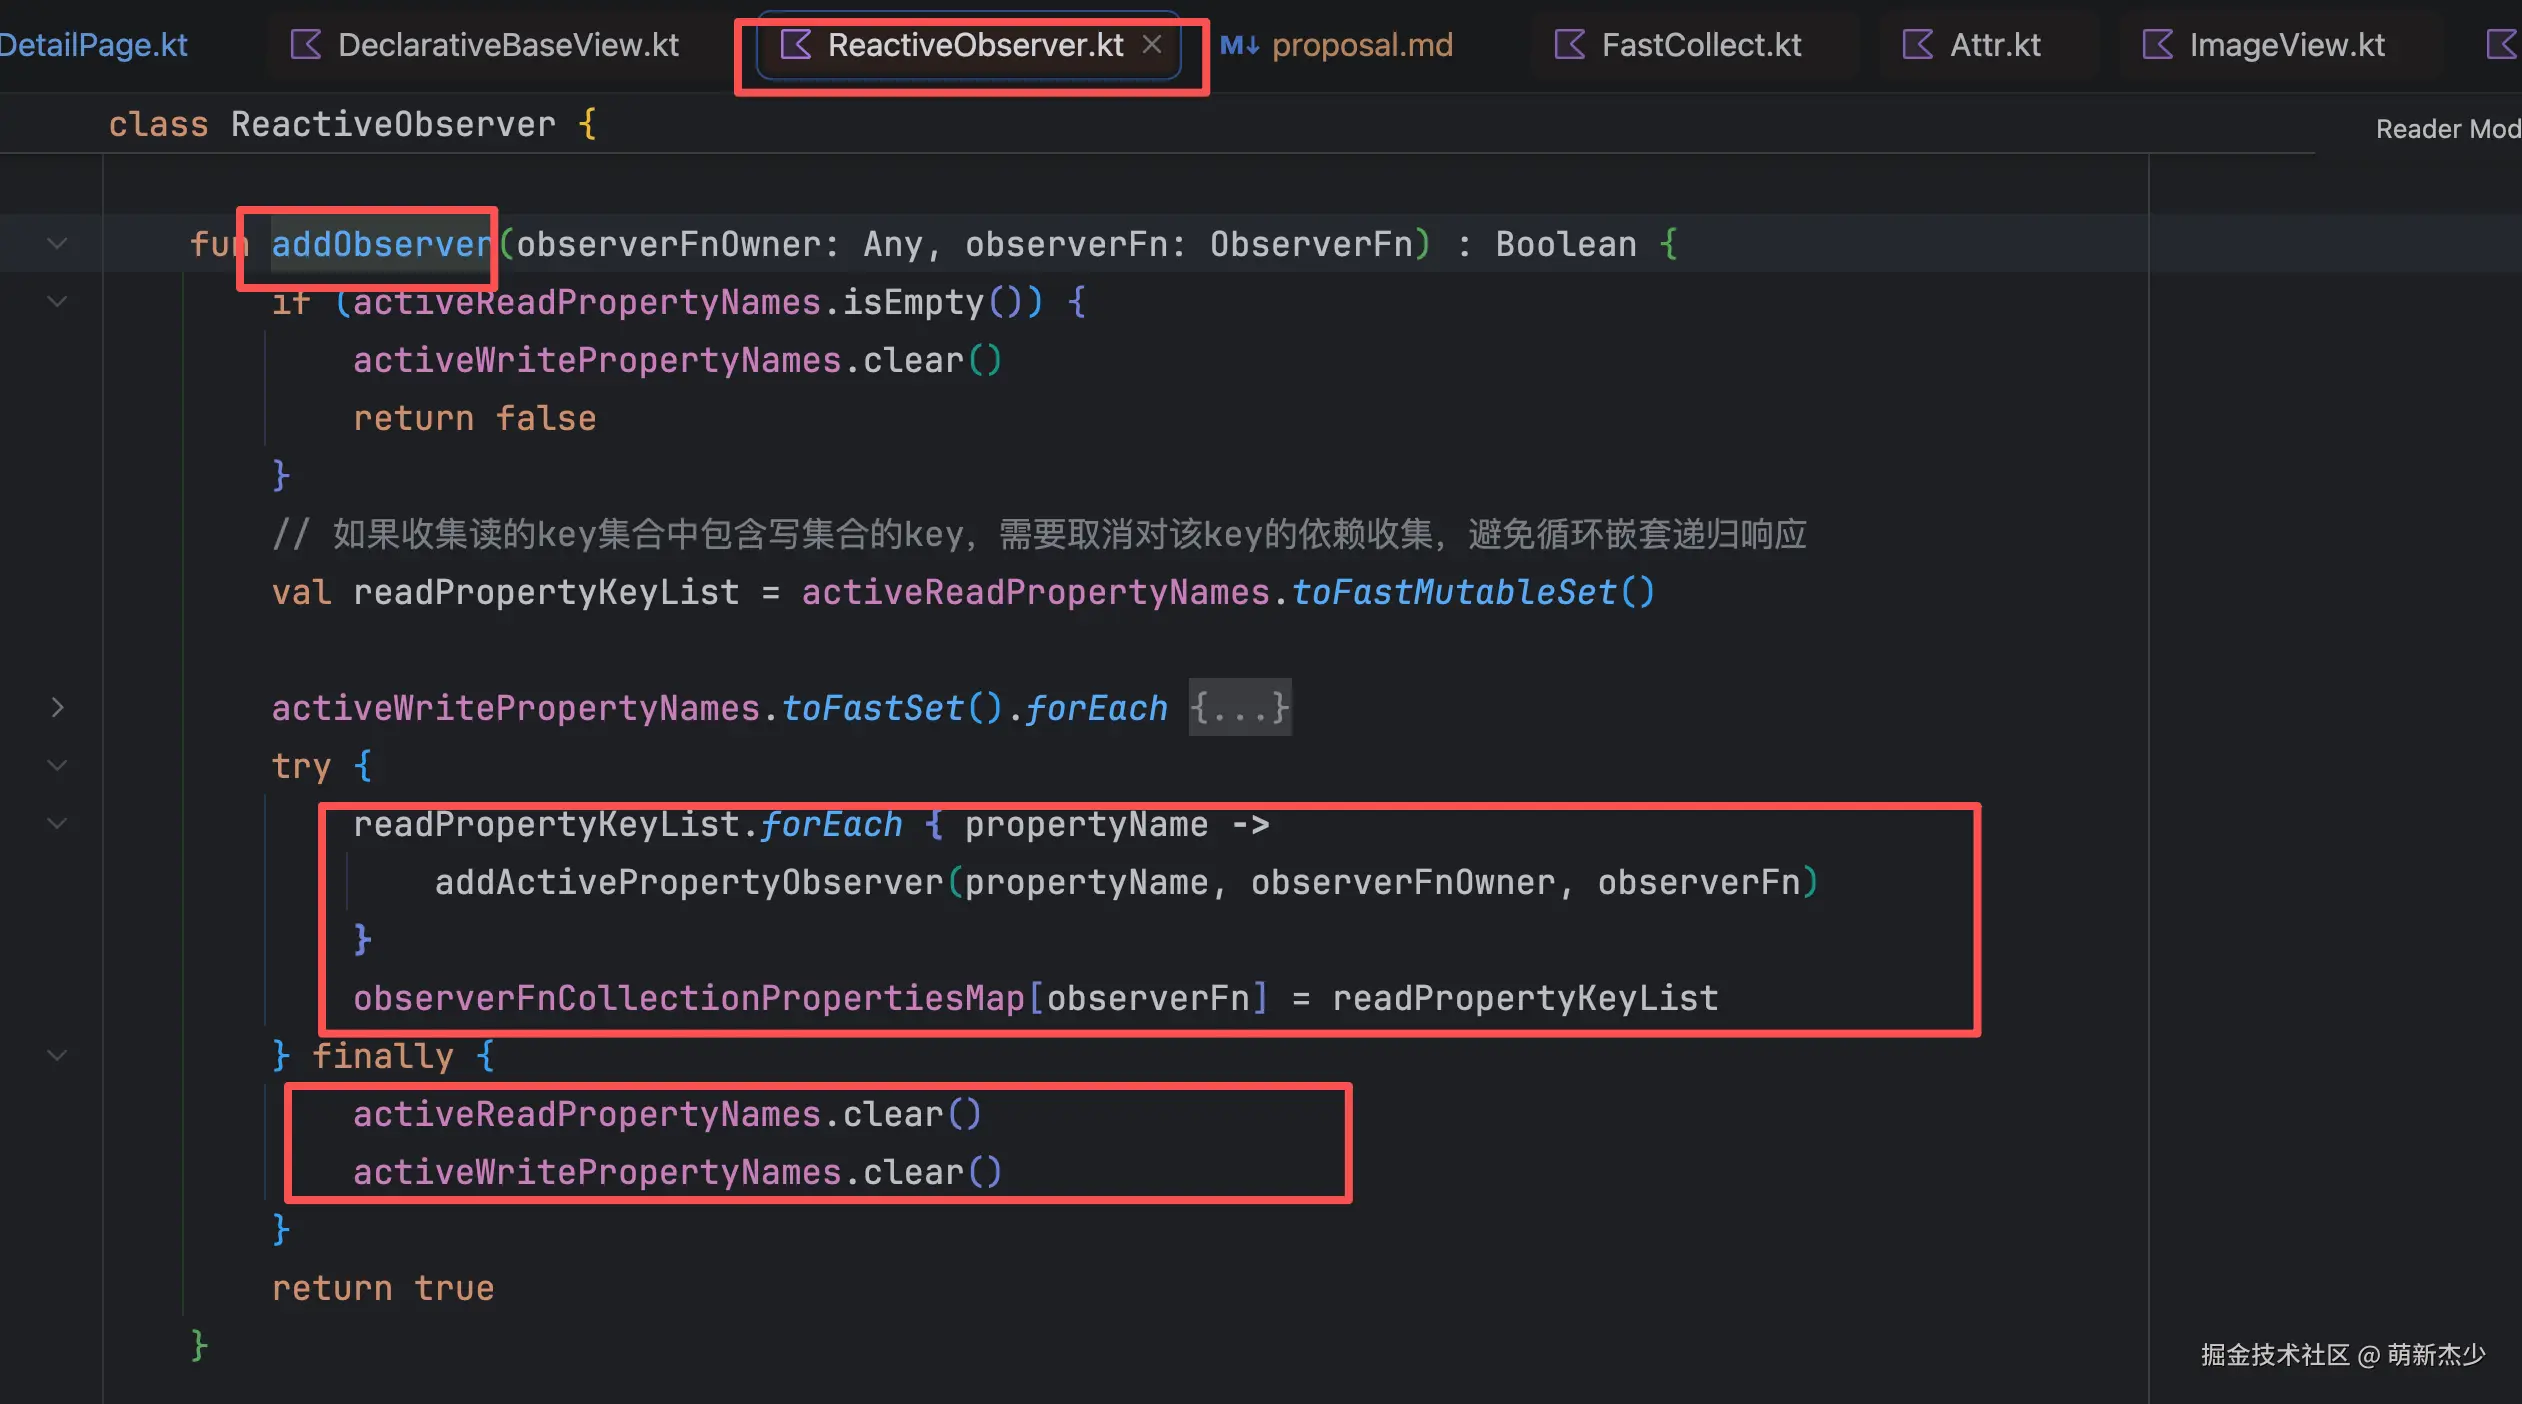This screenshot has width=2522, height=1404.
Task: Click the return true statement
Action: pos(383,1288)
